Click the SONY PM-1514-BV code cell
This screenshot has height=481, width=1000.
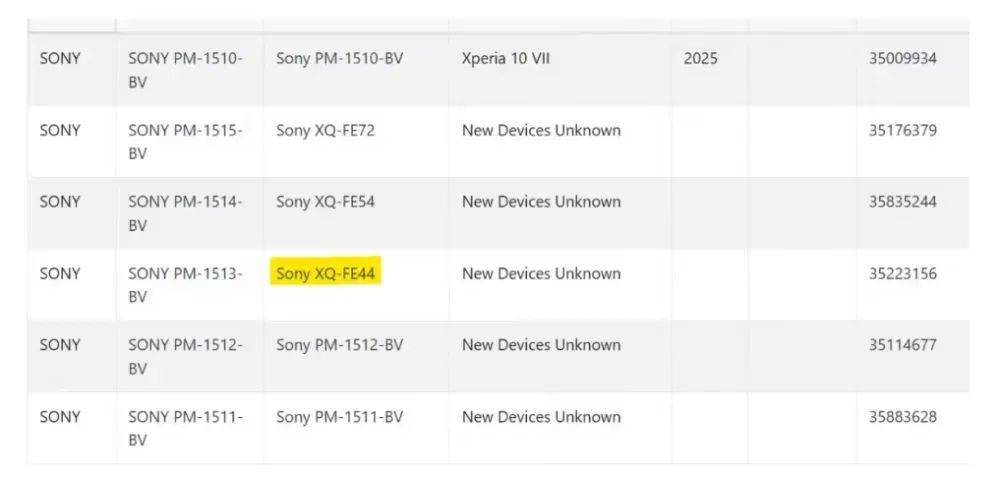[185, 213]
